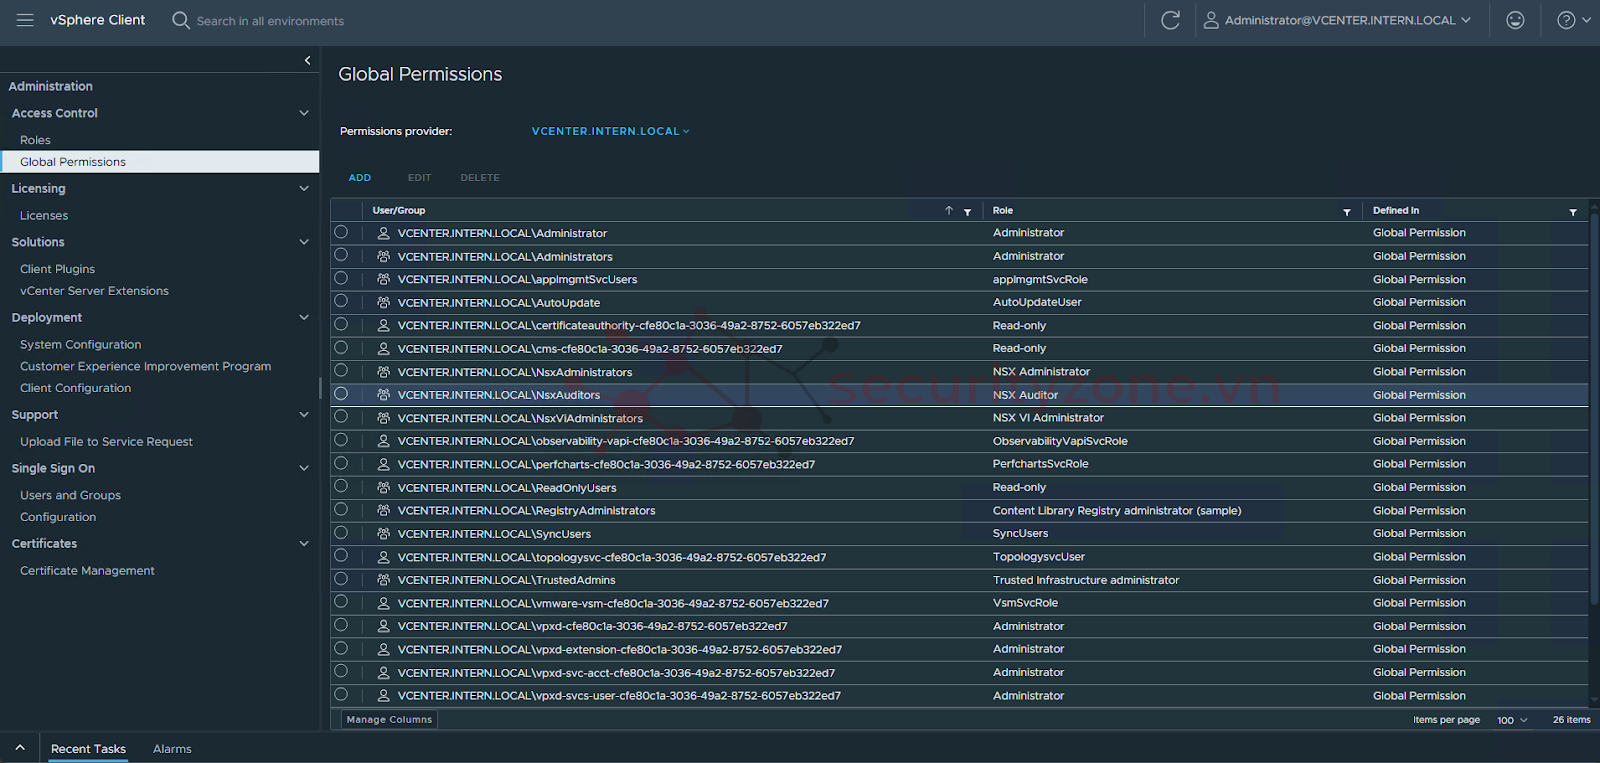Click the smiley feedback icon
1600x763 pixels.
1515,20
